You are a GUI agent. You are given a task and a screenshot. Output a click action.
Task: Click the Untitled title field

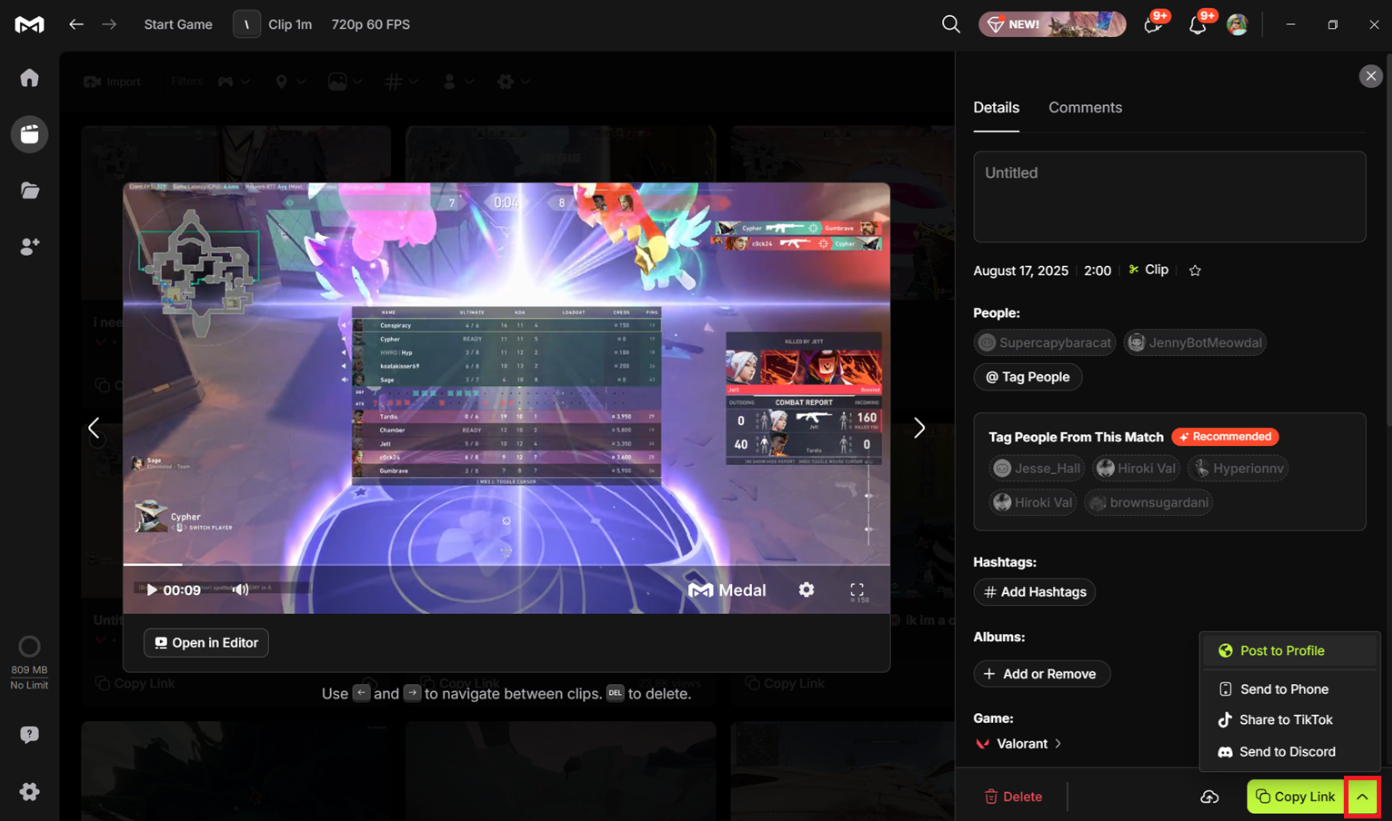[x=1169, y=196]
